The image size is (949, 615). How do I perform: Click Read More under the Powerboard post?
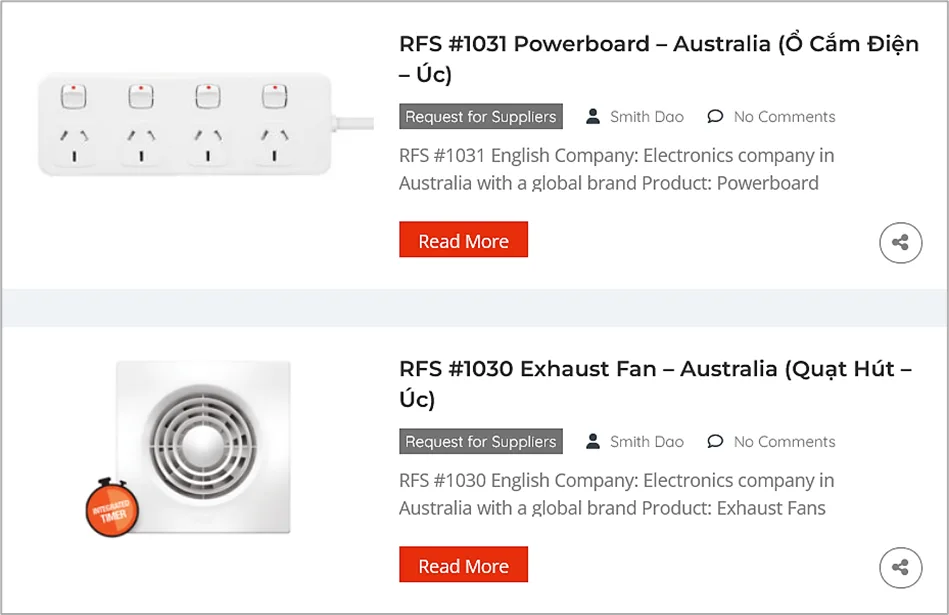pos(464,240)
